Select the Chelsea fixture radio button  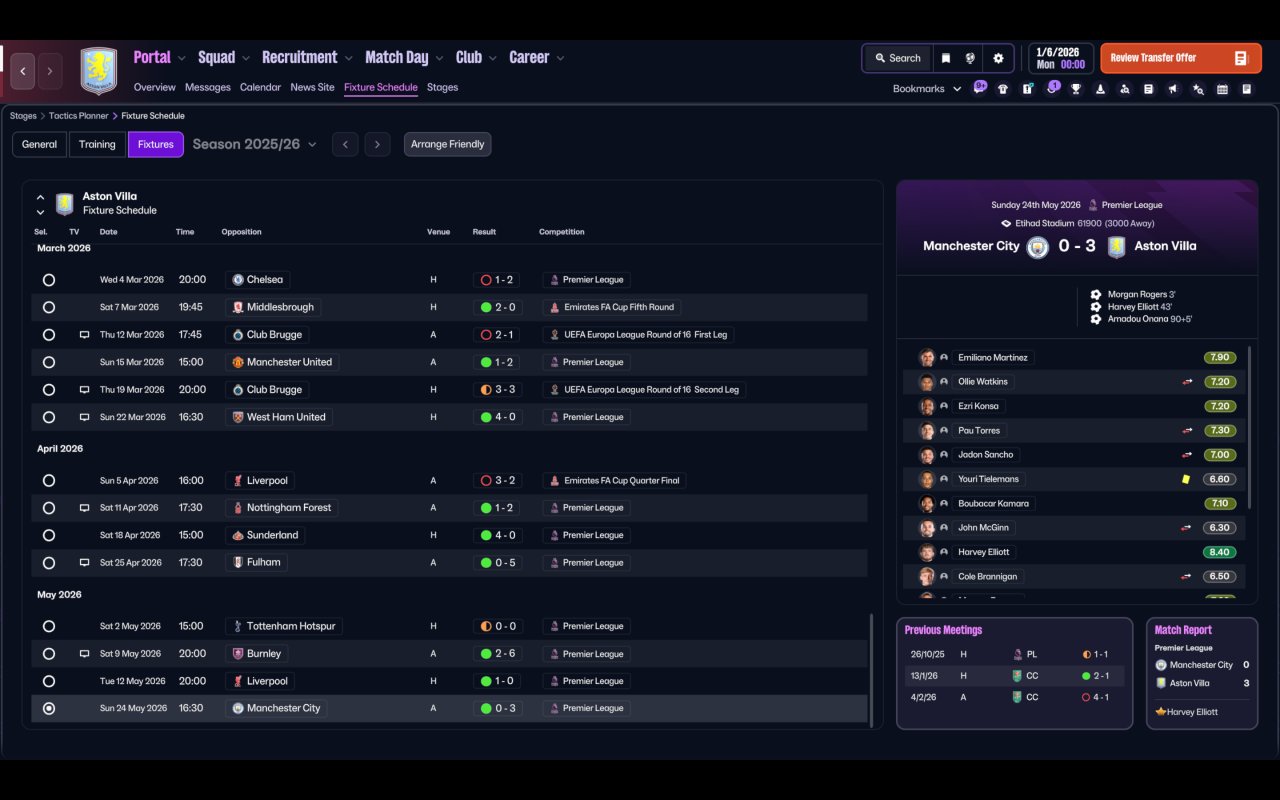tap(49, 280)
